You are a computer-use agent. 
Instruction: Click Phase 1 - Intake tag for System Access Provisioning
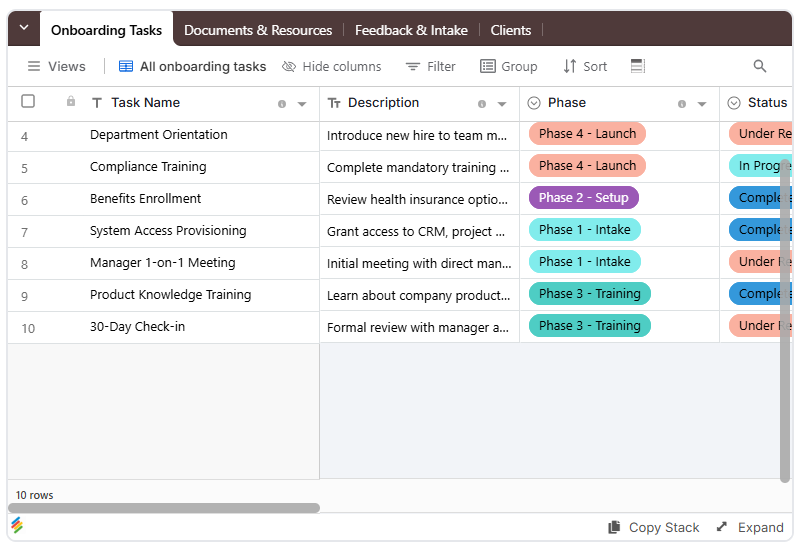tap(585, 229)
